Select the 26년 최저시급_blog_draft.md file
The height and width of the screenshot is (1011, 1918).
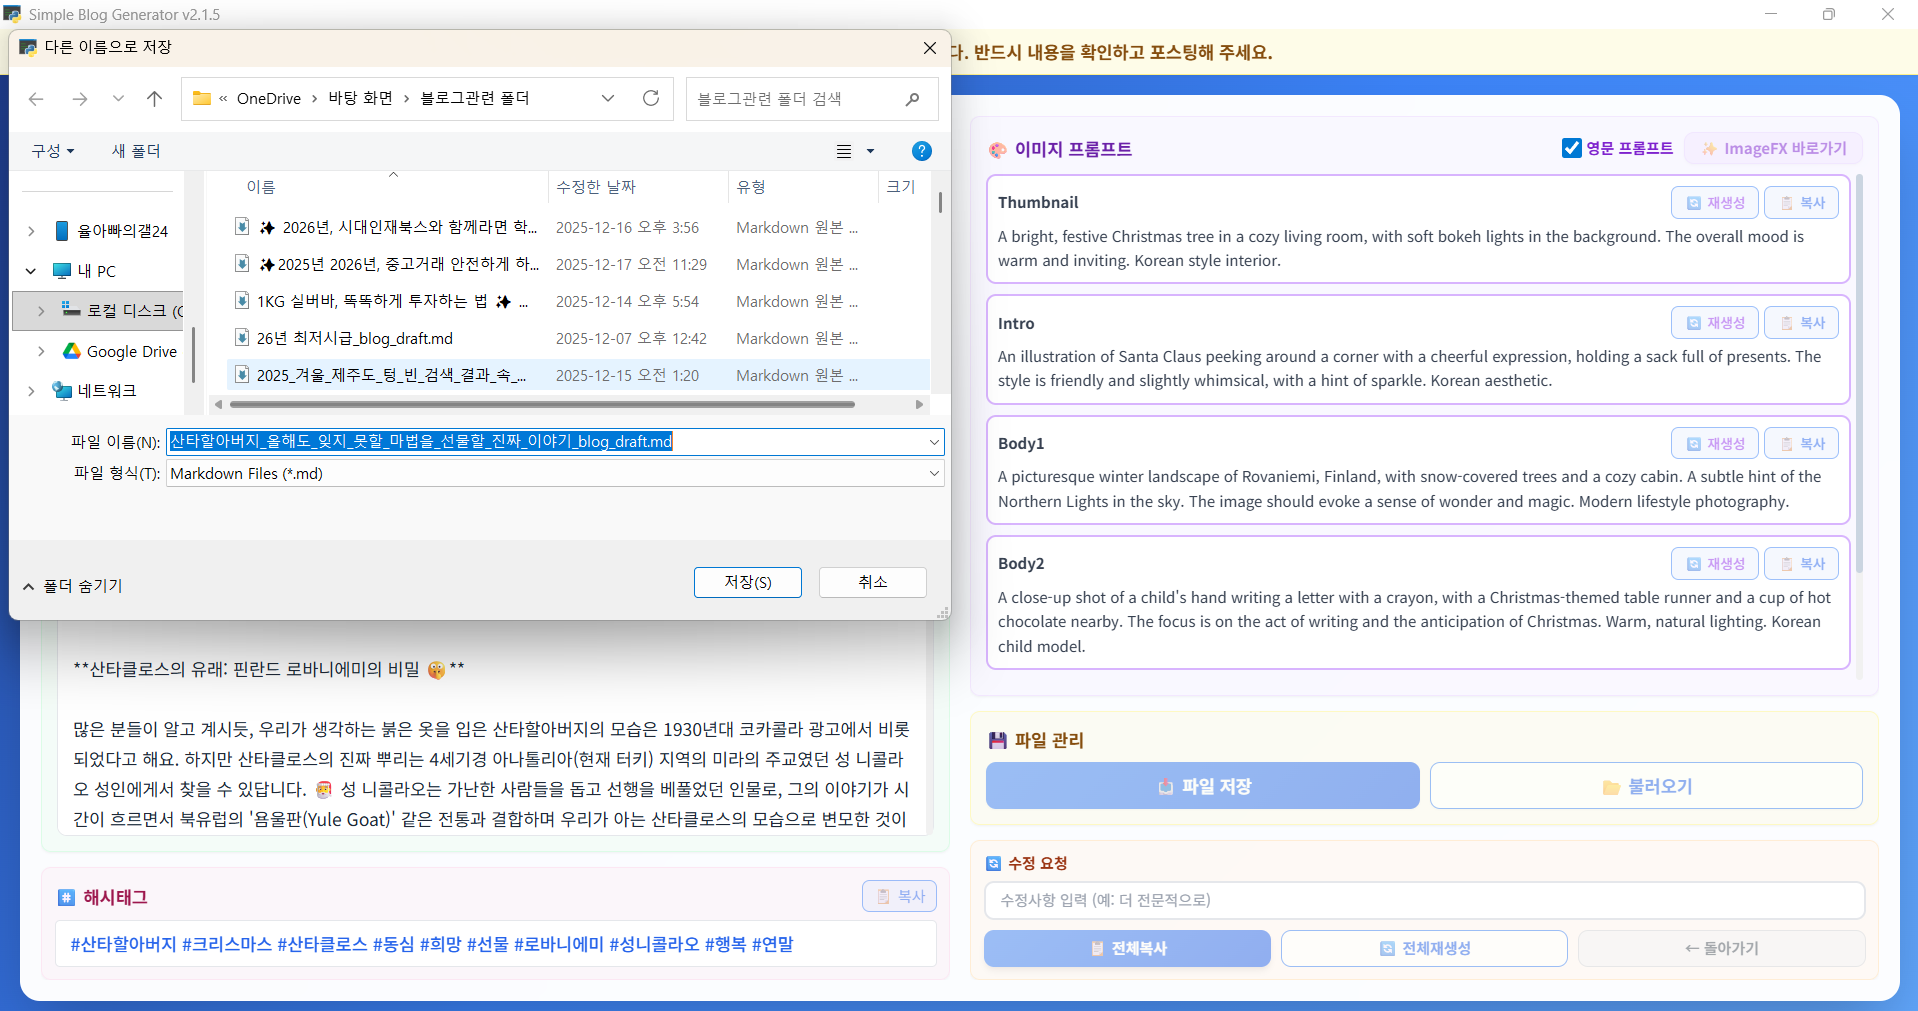tap(354, 338)
